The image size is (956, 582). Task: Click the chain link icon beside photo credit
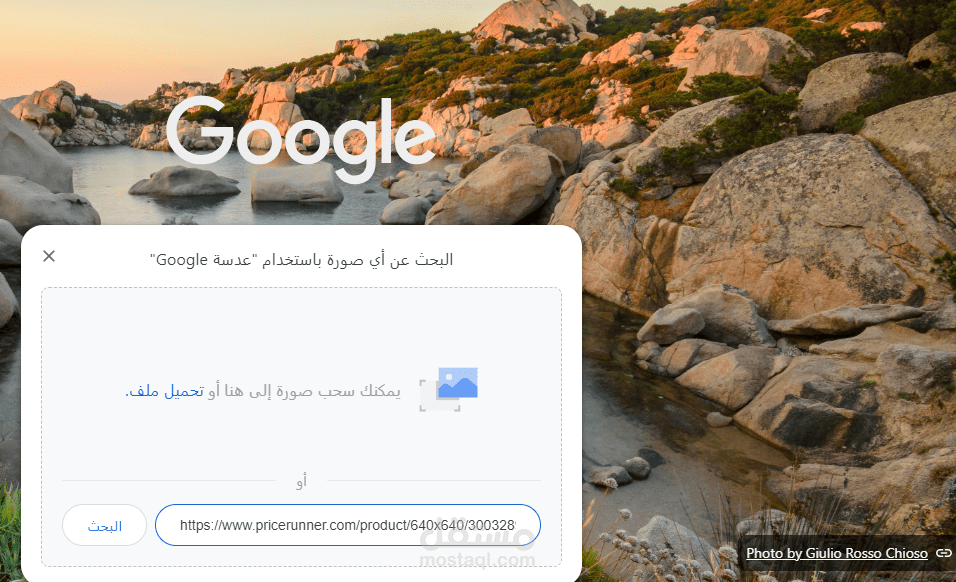(x=944, y=553)
